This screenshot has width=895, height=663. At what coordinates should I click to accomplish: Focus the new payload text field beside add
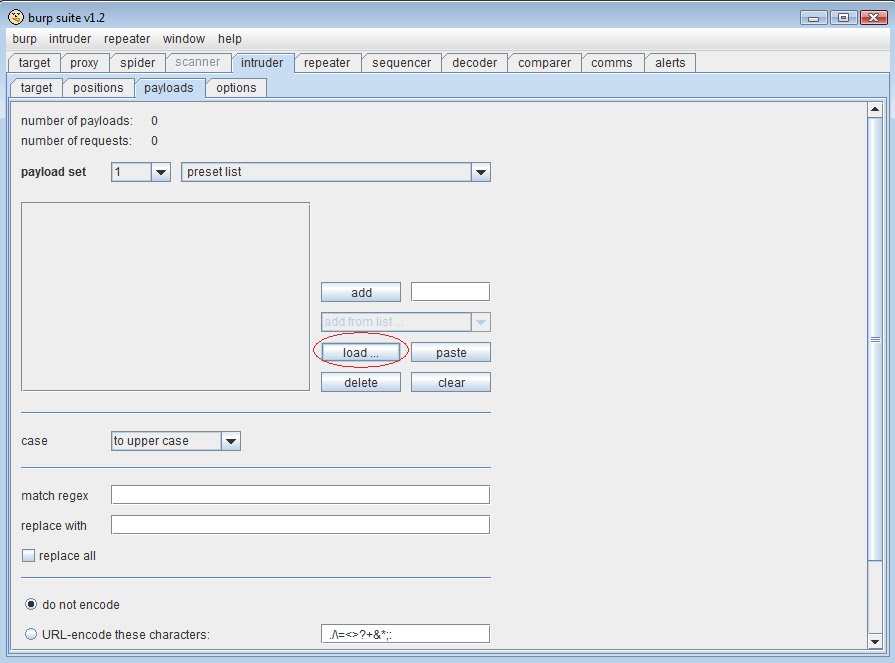click(450, 292)
